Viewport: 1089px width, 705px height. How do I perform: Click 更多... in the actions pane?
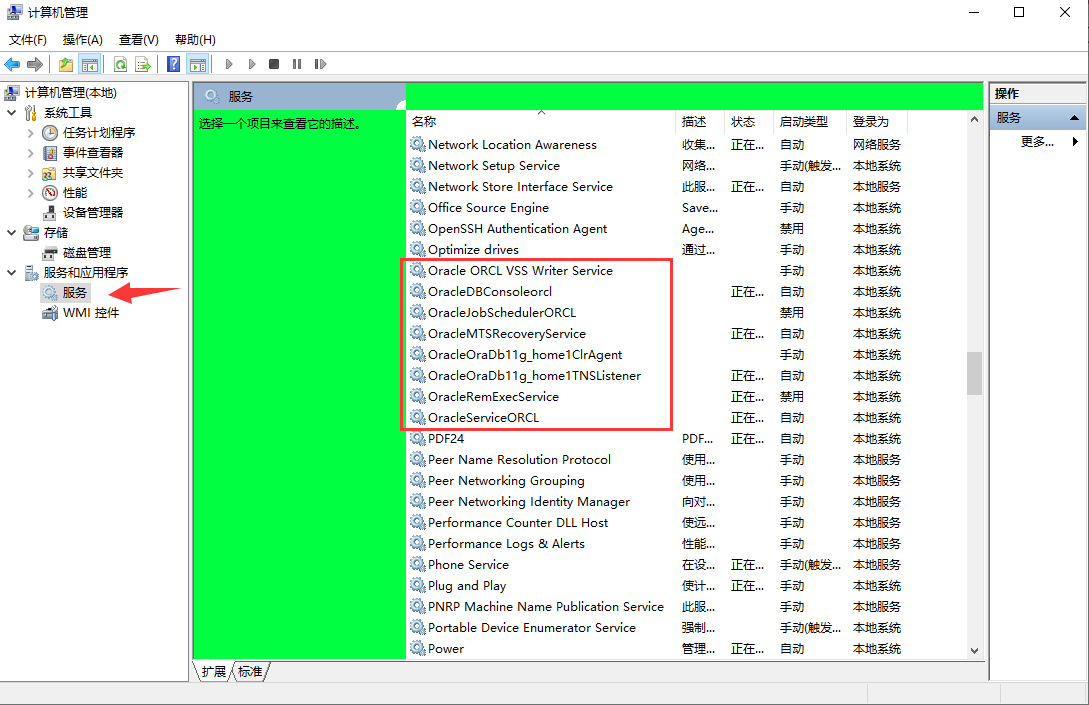click(1037, 142)
